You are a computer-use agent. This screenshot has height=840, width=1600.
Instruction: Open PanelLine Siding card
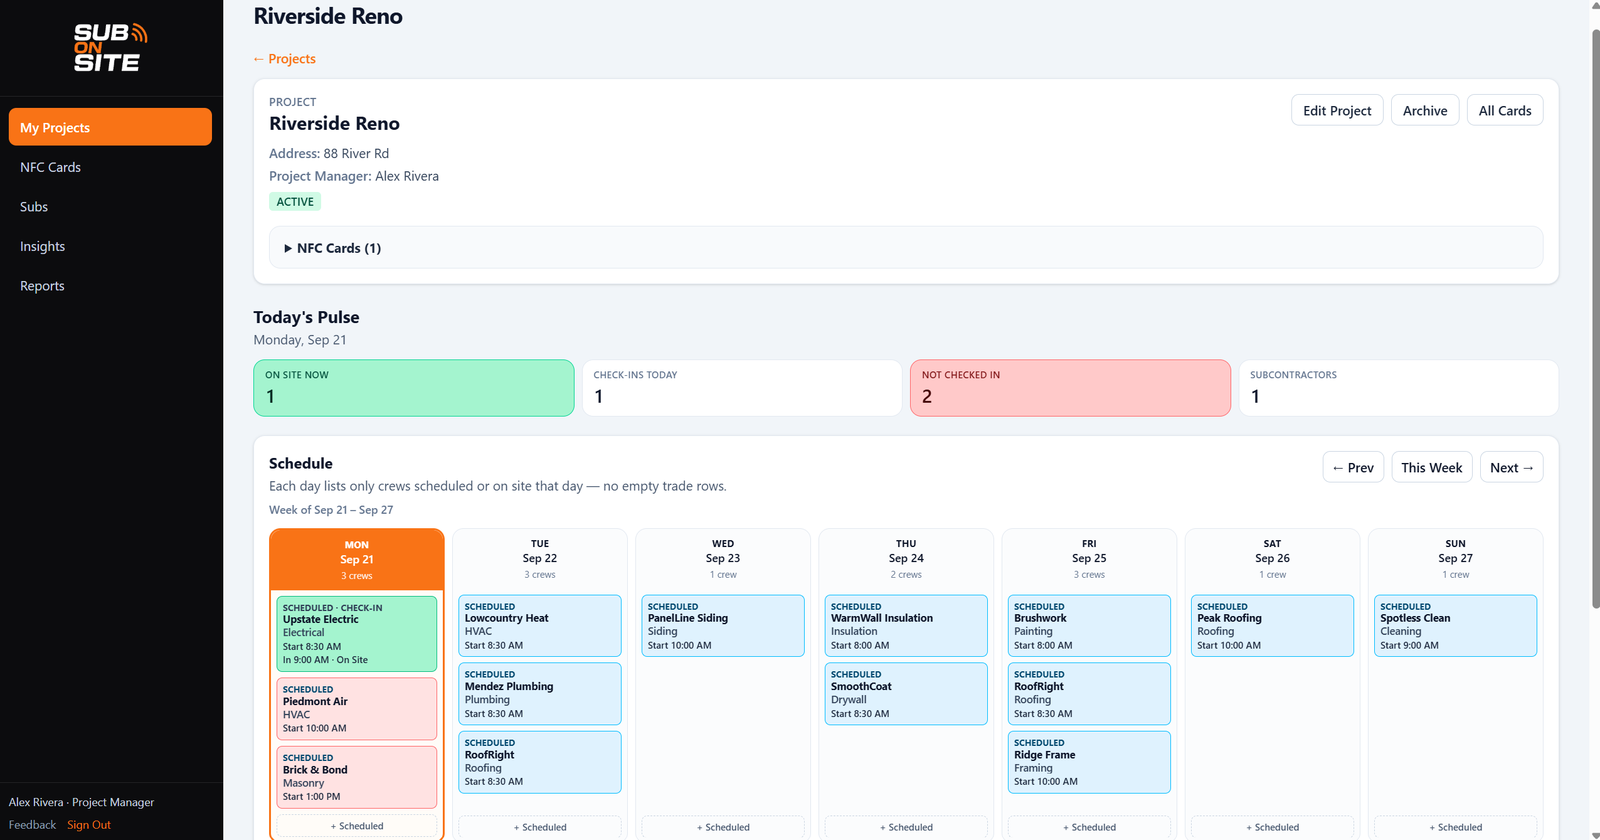723,626
